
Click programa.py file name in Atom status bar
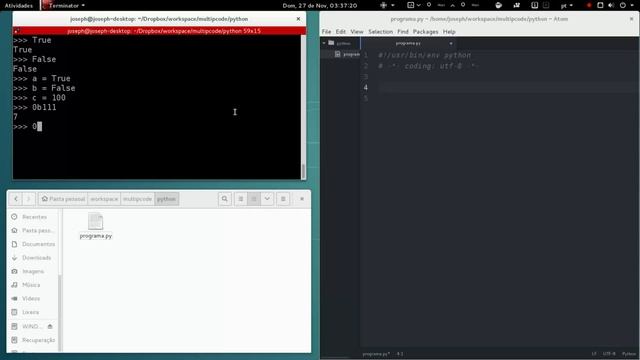(x=376, y=354)
